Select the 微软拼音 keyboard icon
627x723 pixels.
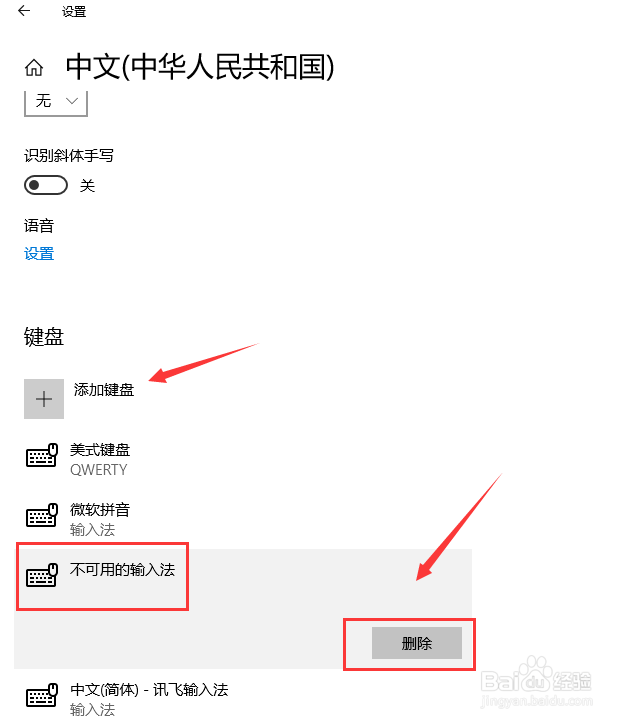coord(42,515)
